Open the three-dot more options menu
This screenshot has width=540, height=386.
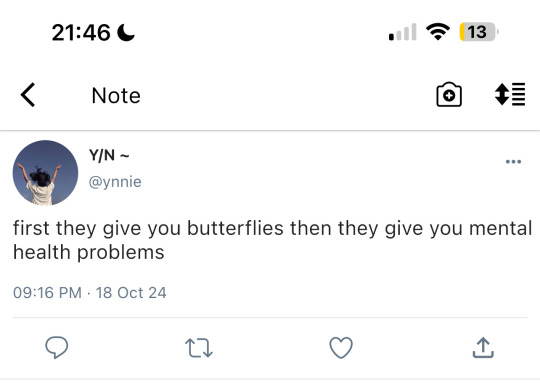pos(513,161)
